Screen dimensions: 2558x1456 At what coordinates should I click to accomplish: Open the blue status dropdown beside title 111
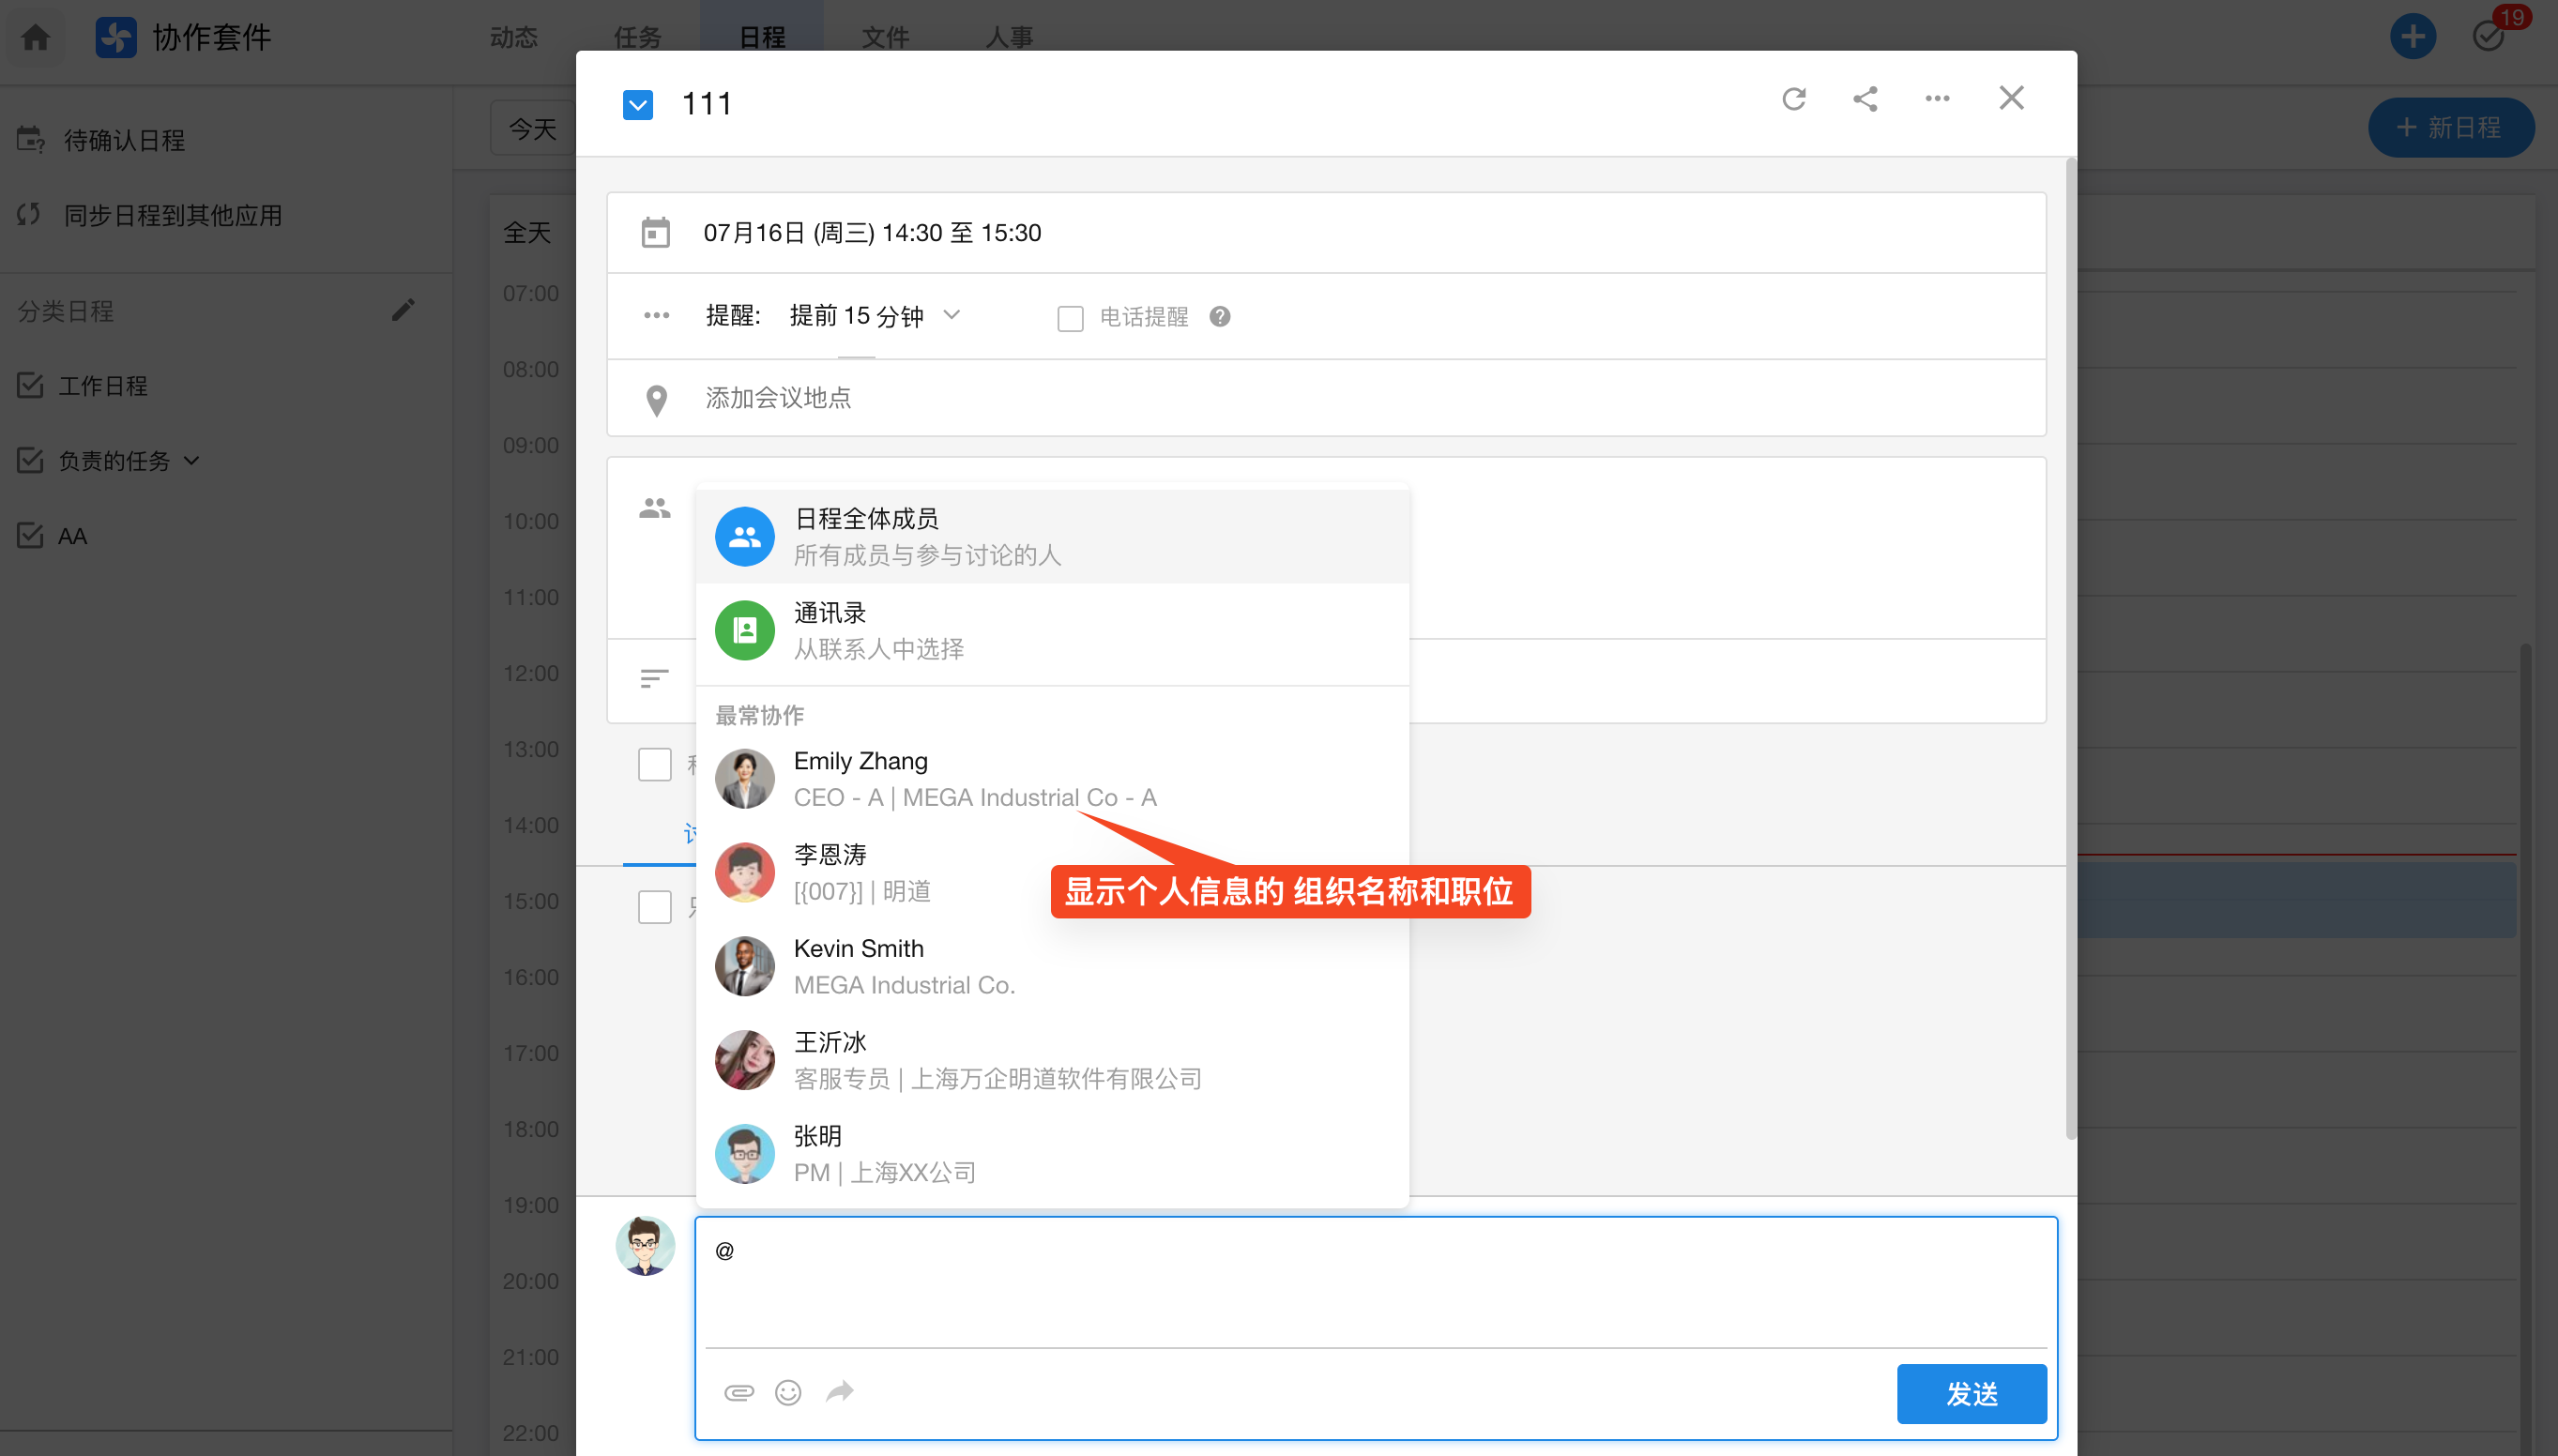(638, 105)
